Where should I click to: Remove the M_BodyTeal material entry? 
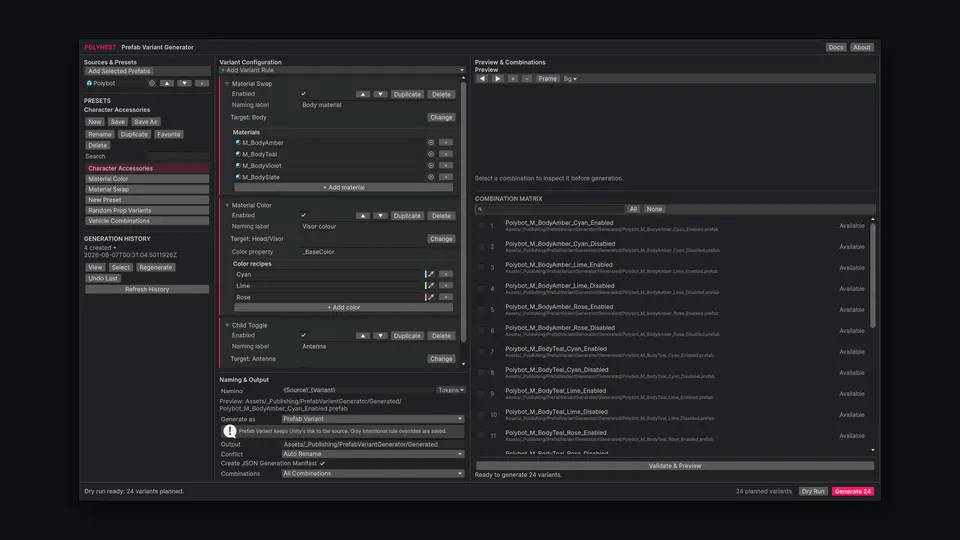[x=446, y=154]
